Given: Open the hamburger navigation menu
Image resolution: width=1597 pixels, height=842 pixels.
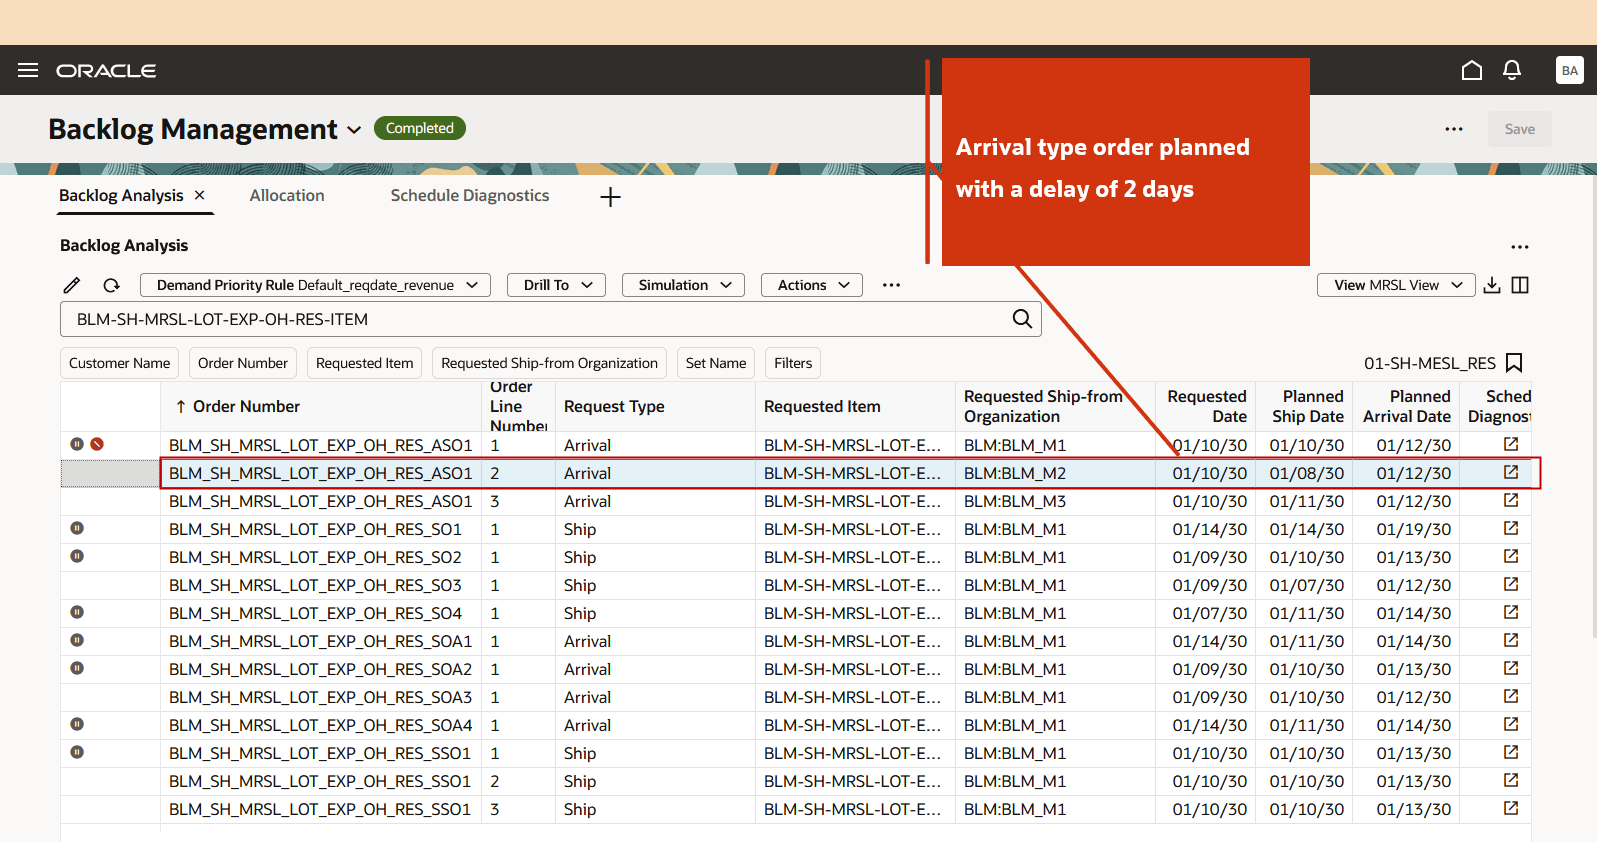Looking at the screenshot, I should click(x=28, y=70).
